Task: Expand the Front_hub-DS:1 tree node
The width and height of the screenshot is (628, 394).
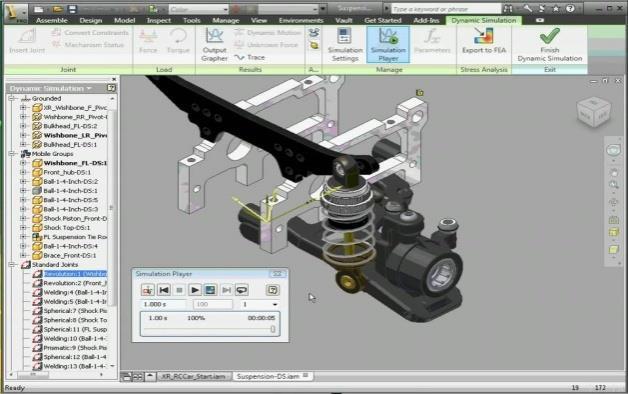Action: coord(23,172)
